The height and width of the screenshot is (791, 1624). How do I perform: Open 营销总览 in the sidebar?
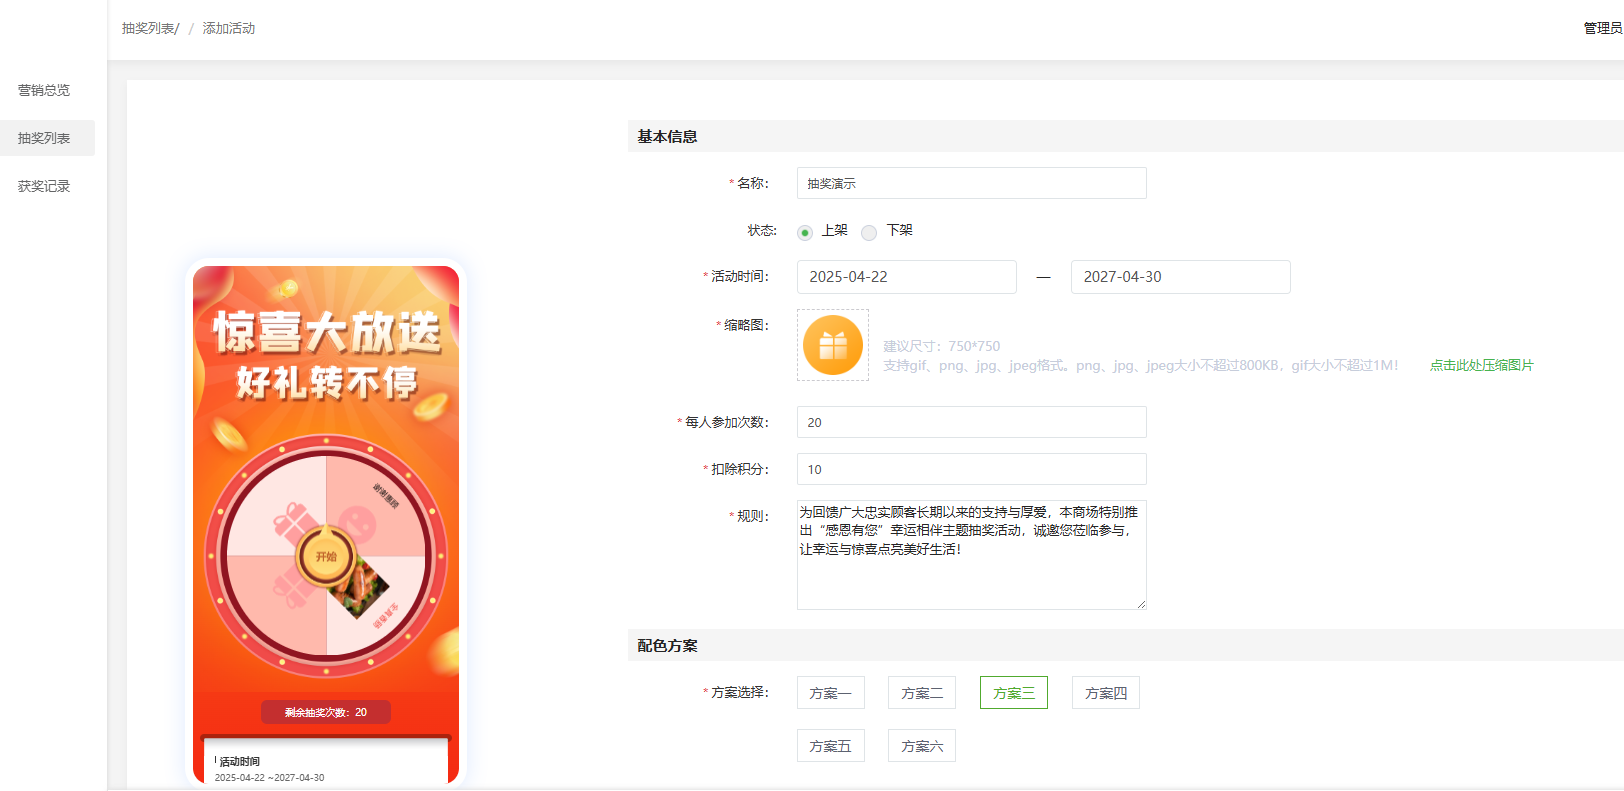tap(44, 90)
